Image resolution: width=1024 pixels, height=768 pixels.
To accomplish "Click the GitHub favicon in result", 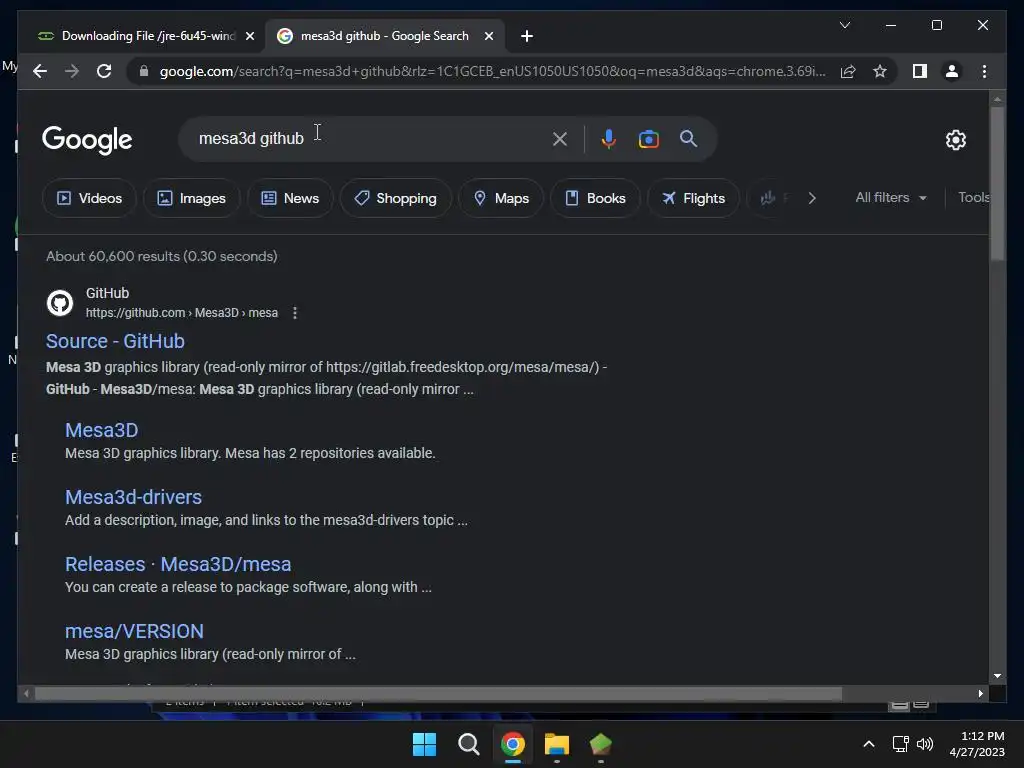I will click(60, 303).
